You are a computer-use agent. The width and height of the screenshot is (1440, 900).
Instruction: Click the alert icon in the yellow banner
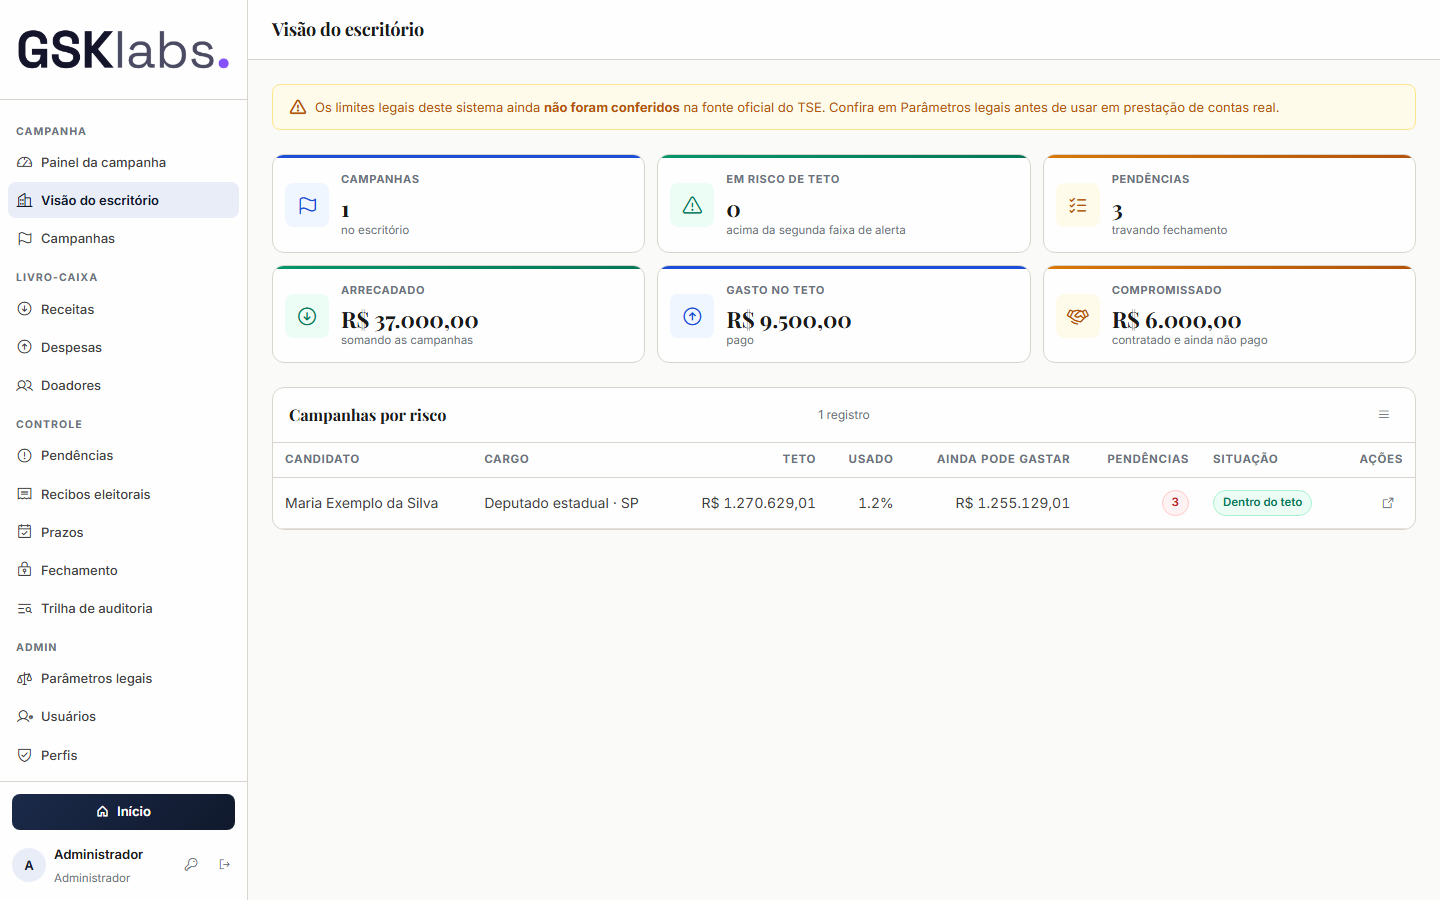(x=298, y=107)
